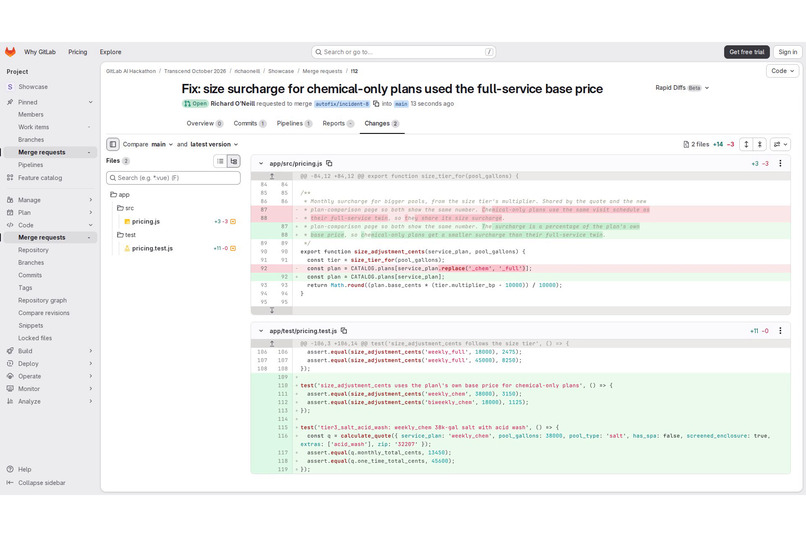Collapse sidebar

(x=36, y=483)
